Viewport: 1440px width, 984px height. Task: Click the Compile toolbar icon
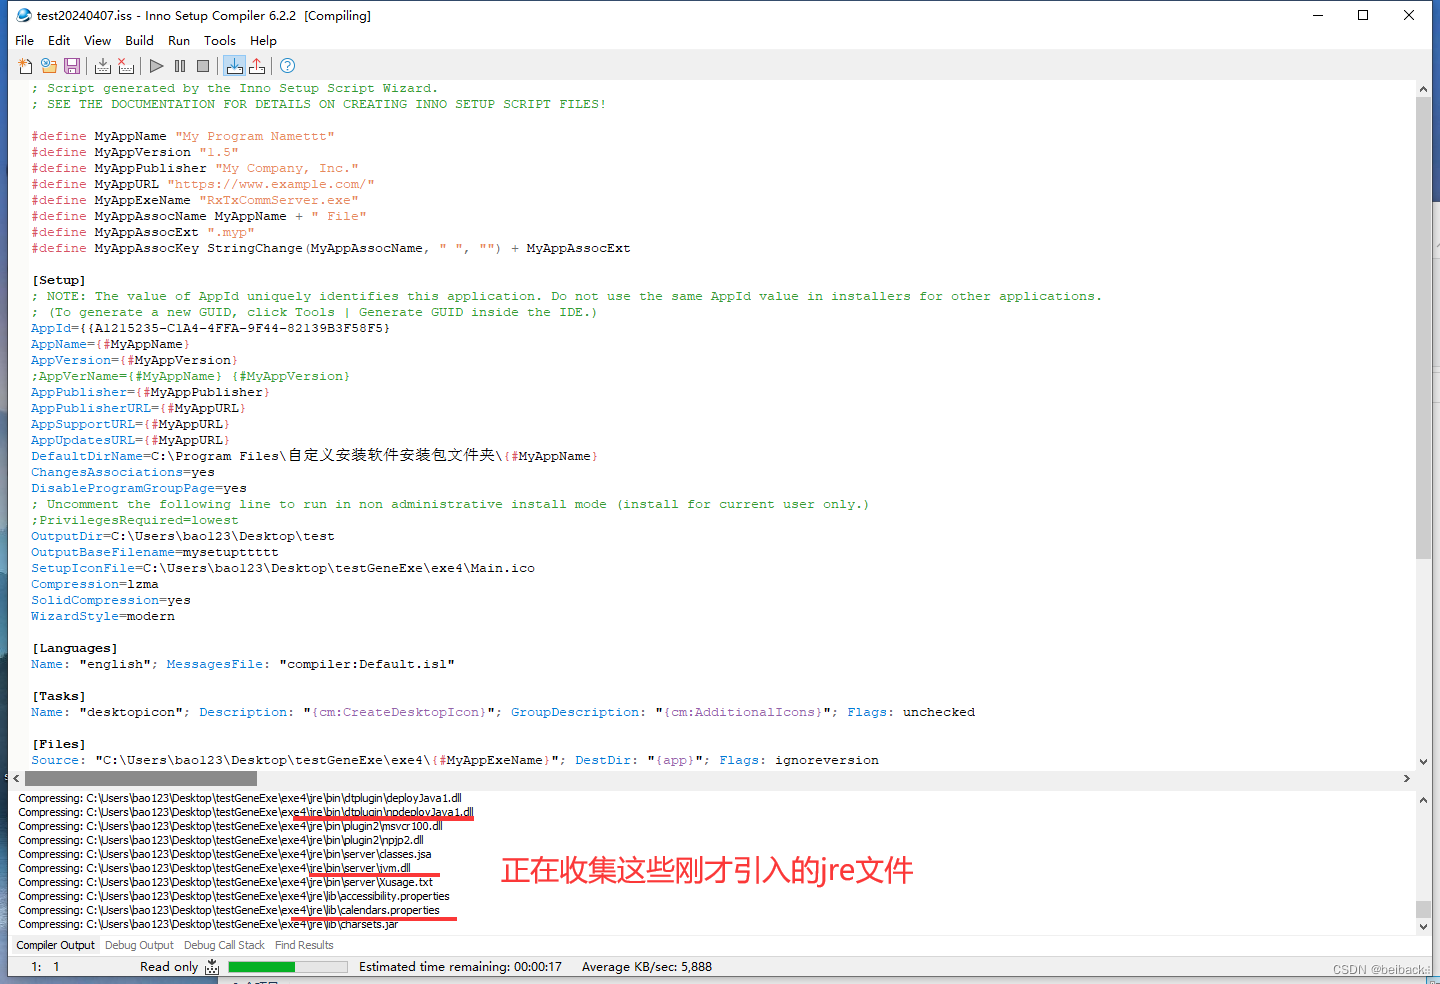(103, 66)
